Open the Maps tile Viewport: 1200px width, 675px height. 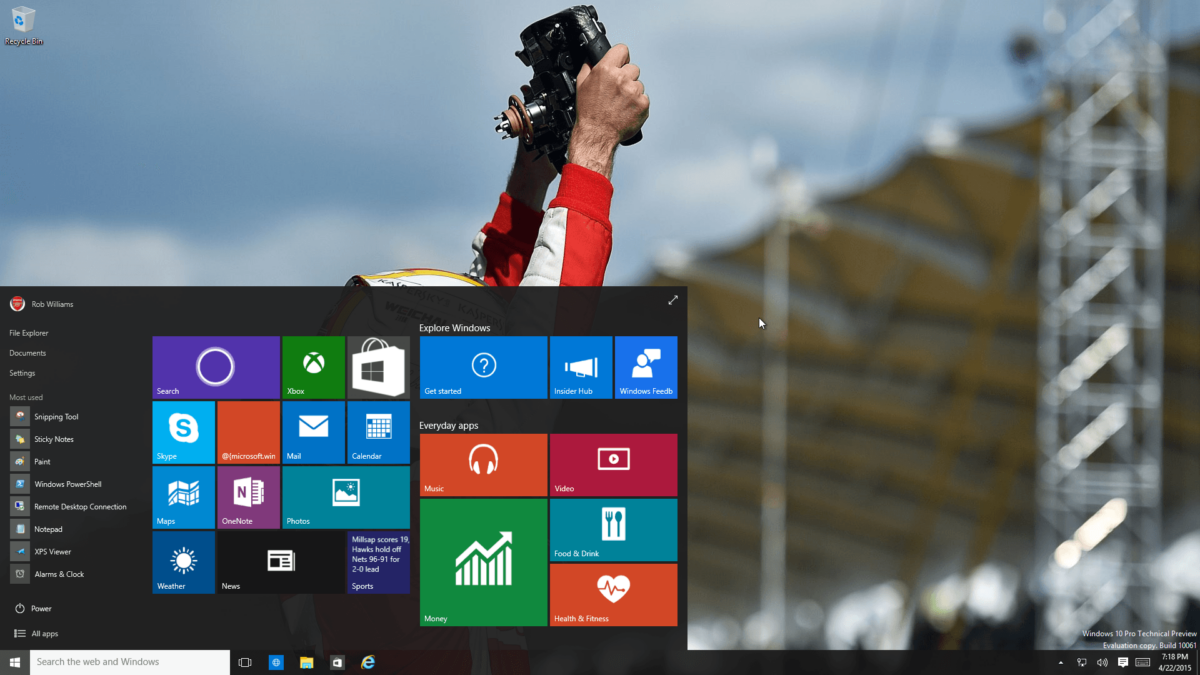click(x=183, y=497)
